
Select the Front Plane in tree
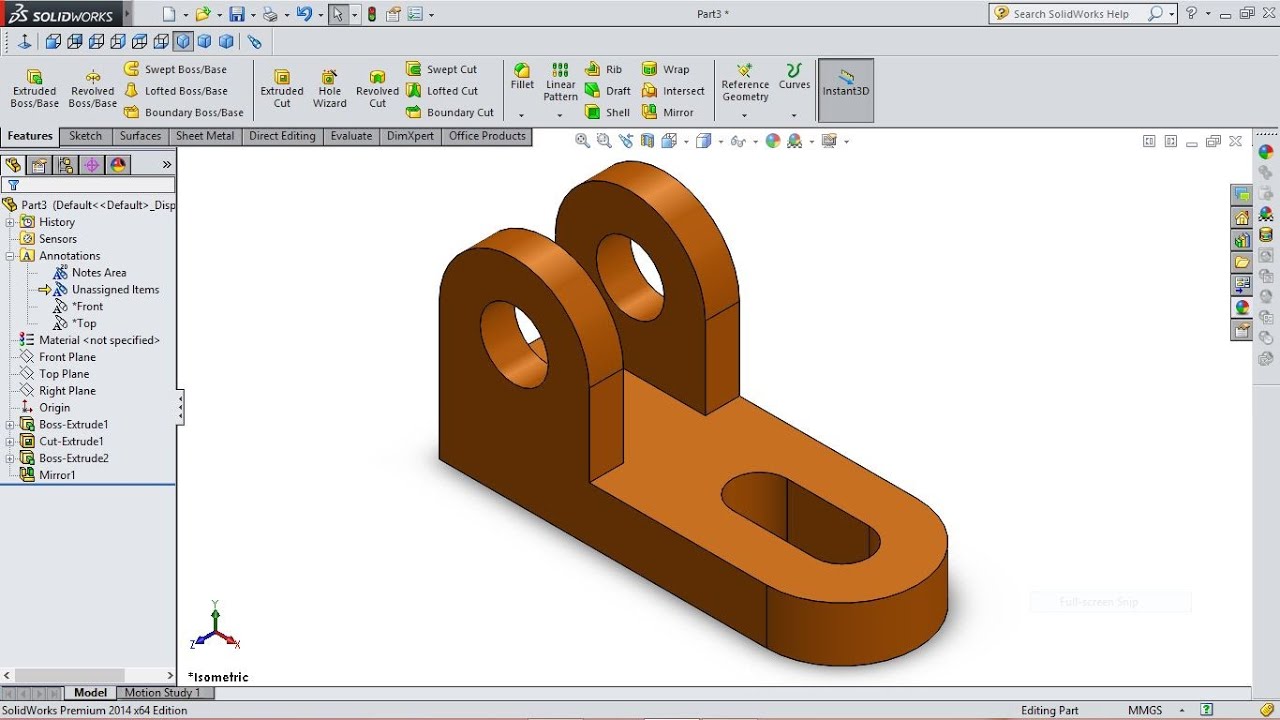pos(67,357)
